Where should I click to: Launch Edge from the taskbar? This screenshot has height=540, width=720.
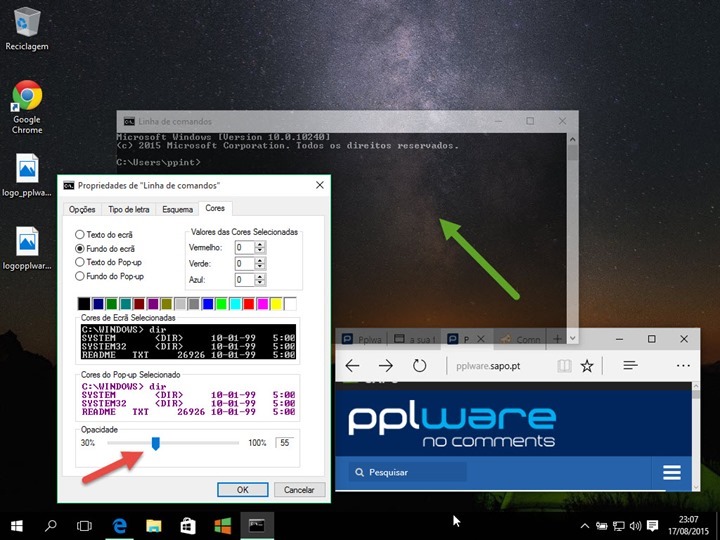point(119,526)
